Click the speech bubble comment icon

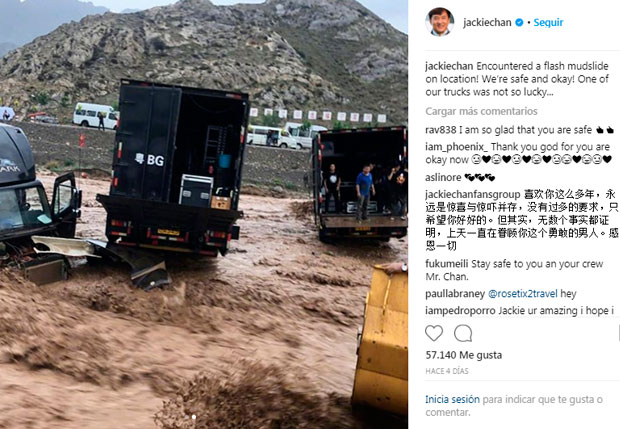tap(463, 333)
